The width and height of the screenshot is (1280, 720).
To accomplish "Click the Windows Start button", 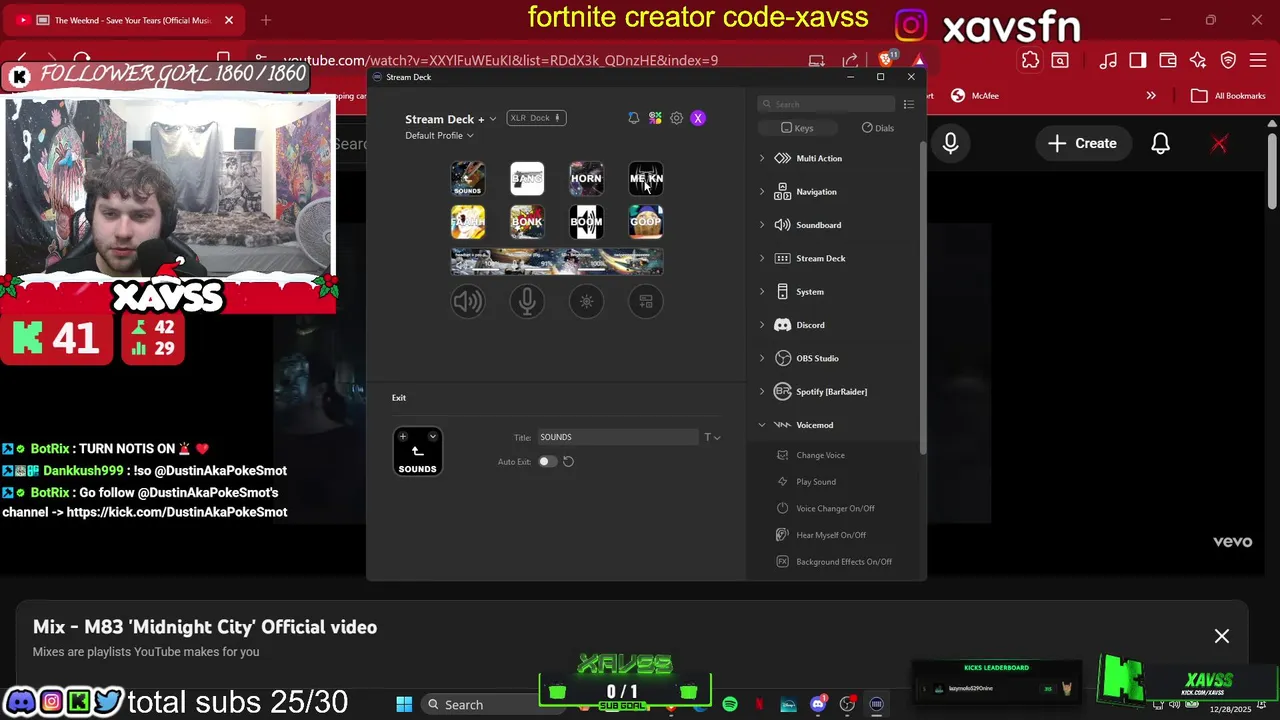I will tap(404, 705).
